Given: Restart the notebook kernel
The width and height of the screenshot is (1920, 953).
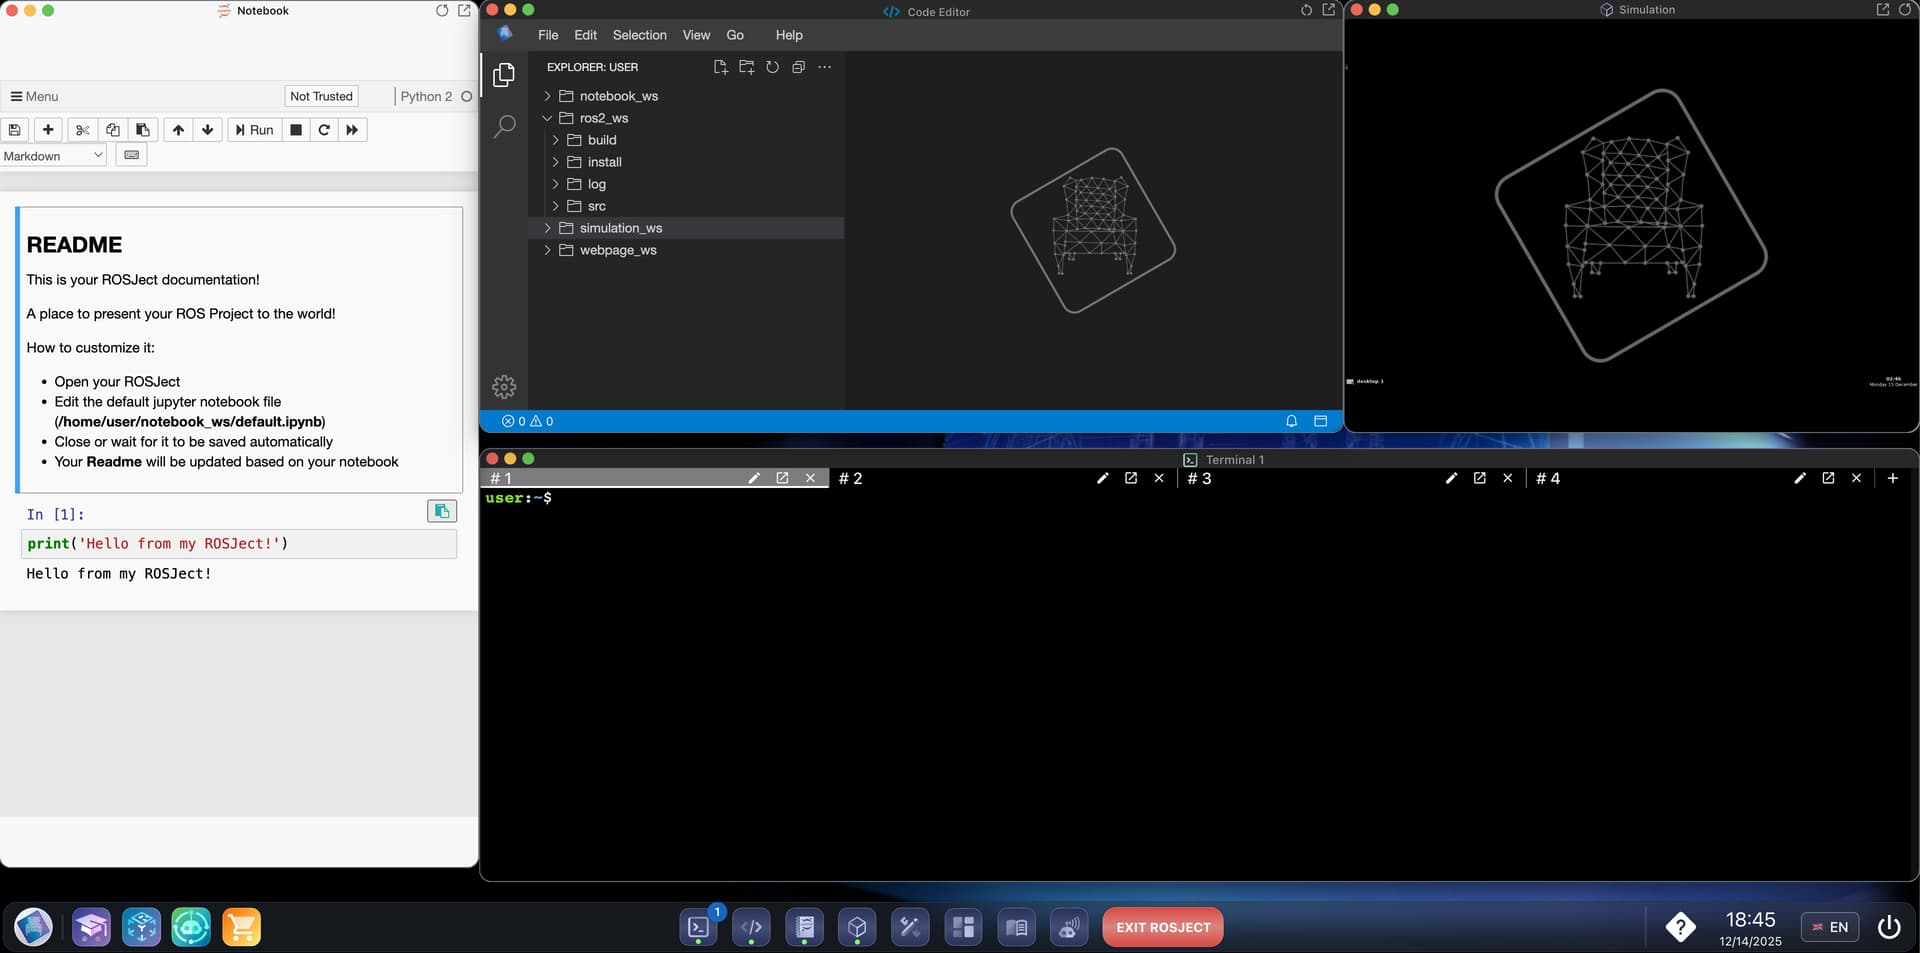Looking at the screenshot, I should click(x=324, y=130).
